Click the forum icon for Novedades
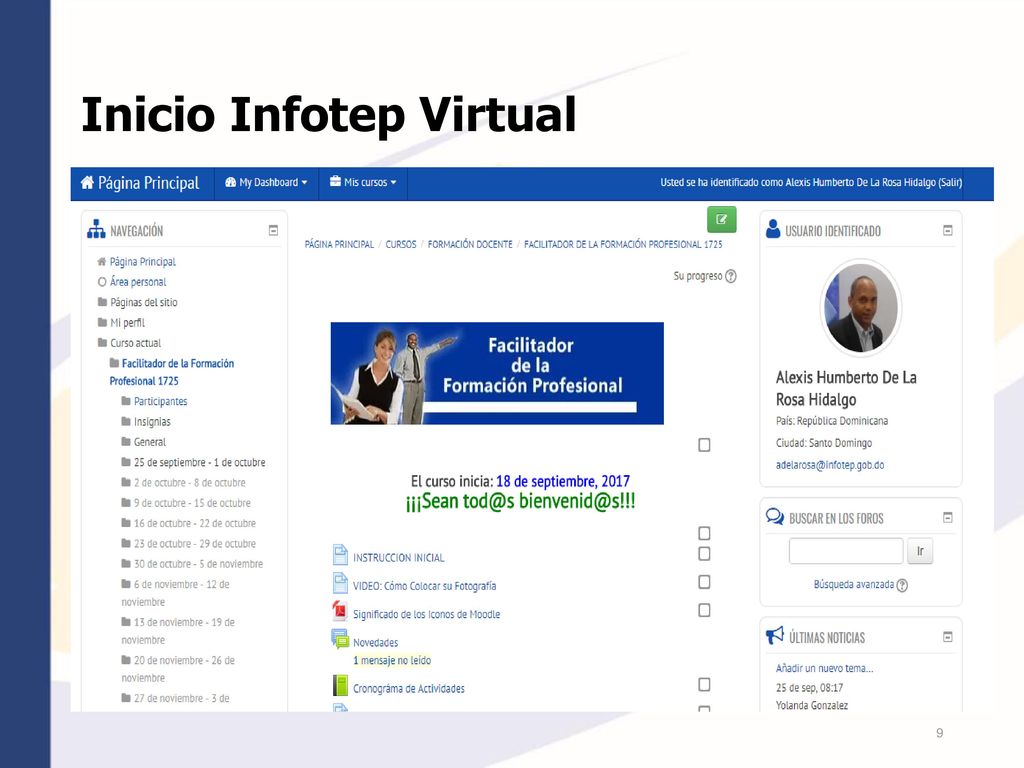The image size is (1024, 768). [x=340, y=639]
